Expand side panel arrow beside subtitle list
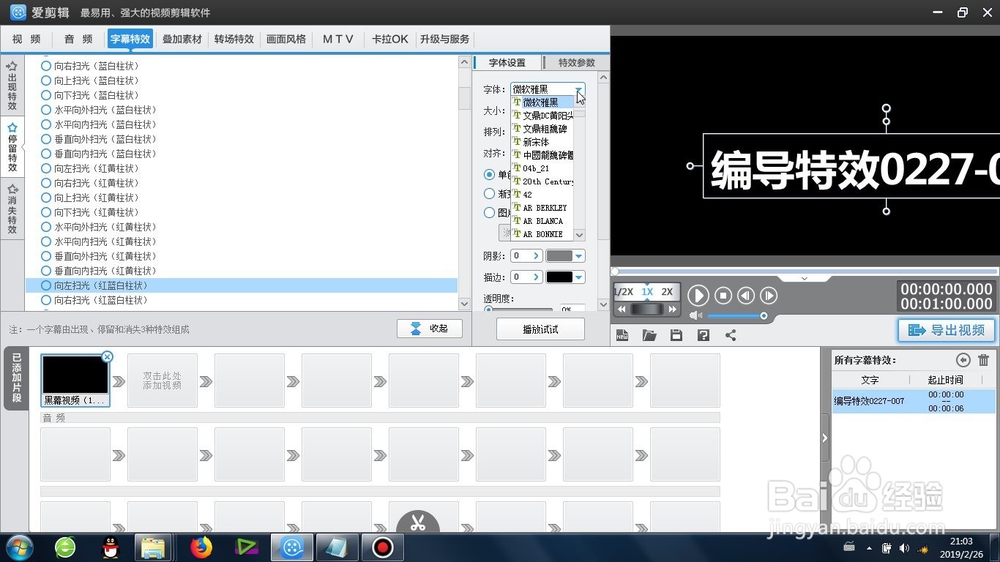The height and width of the screenshot is (562, 1000). click(825, 438)
